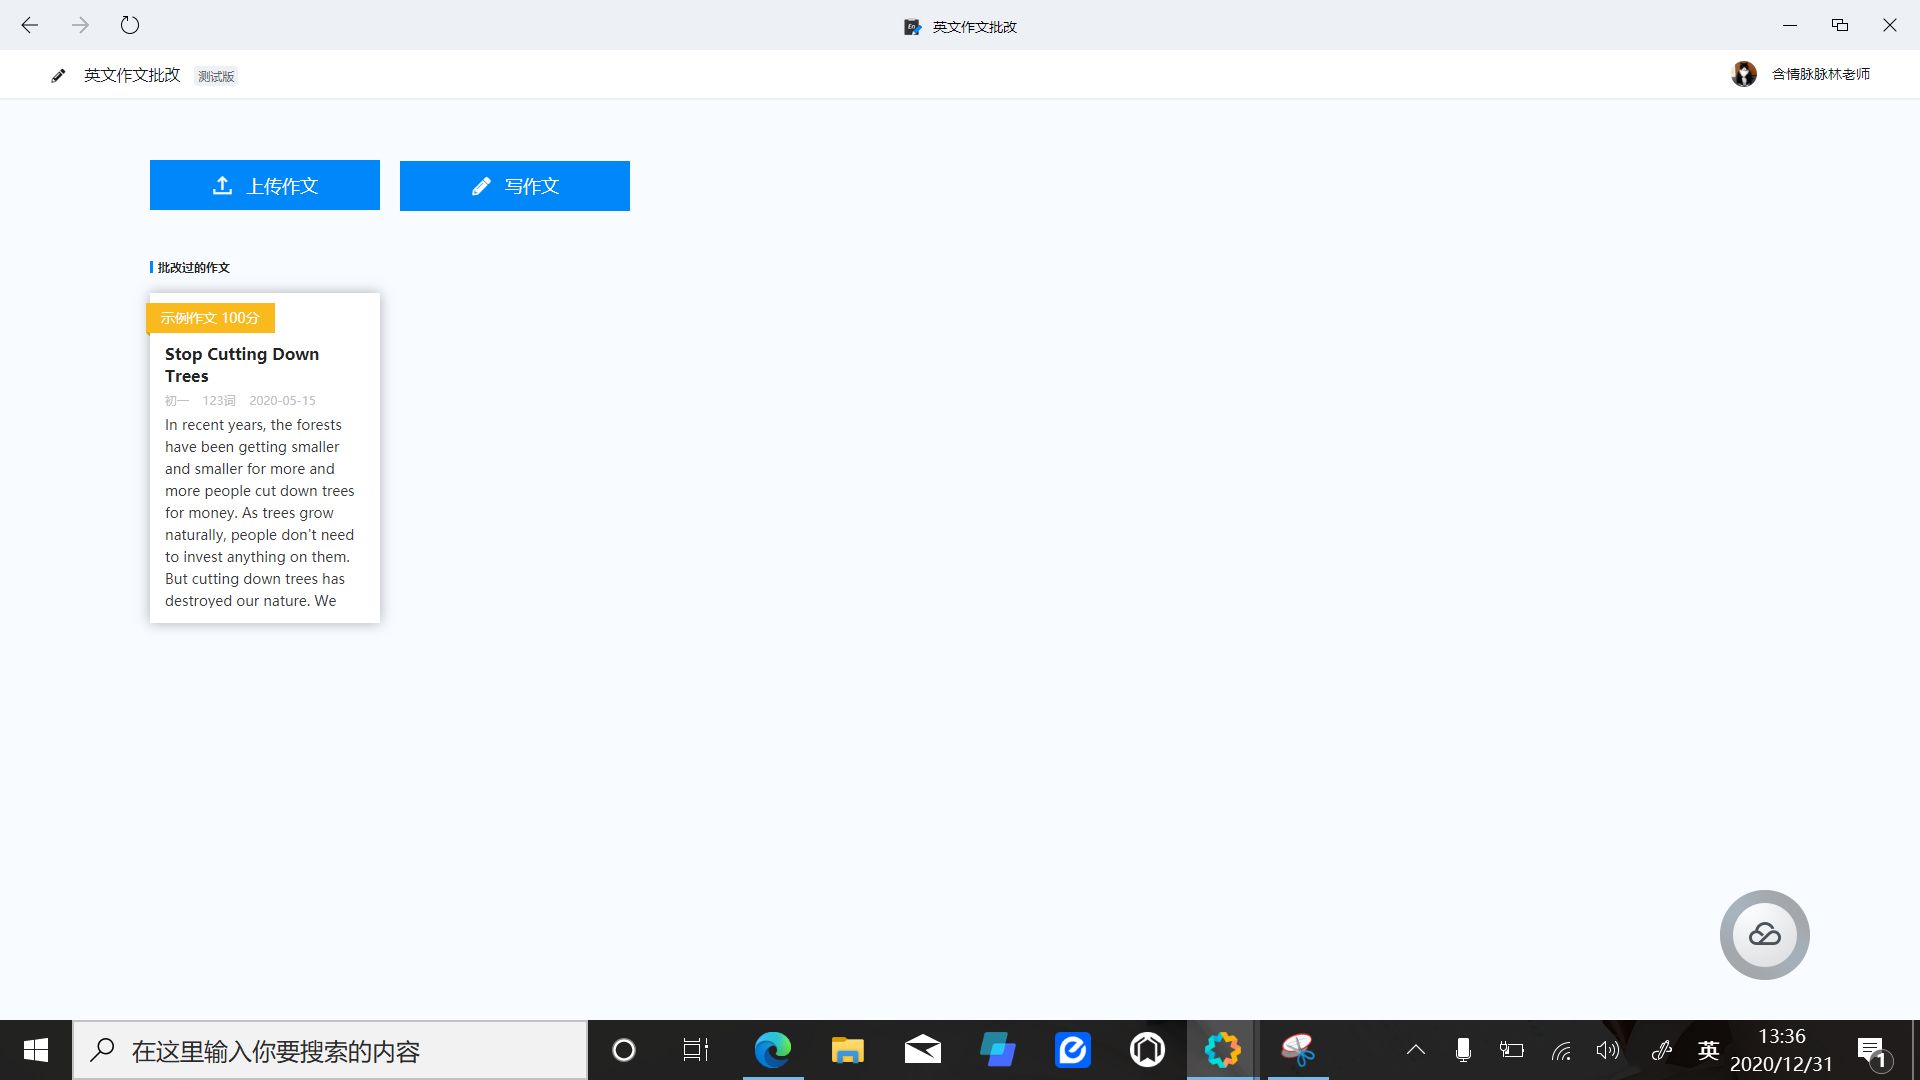Open Task View on the taskbar
Screen dimensions: 1920x1080
click(696, 1050)
